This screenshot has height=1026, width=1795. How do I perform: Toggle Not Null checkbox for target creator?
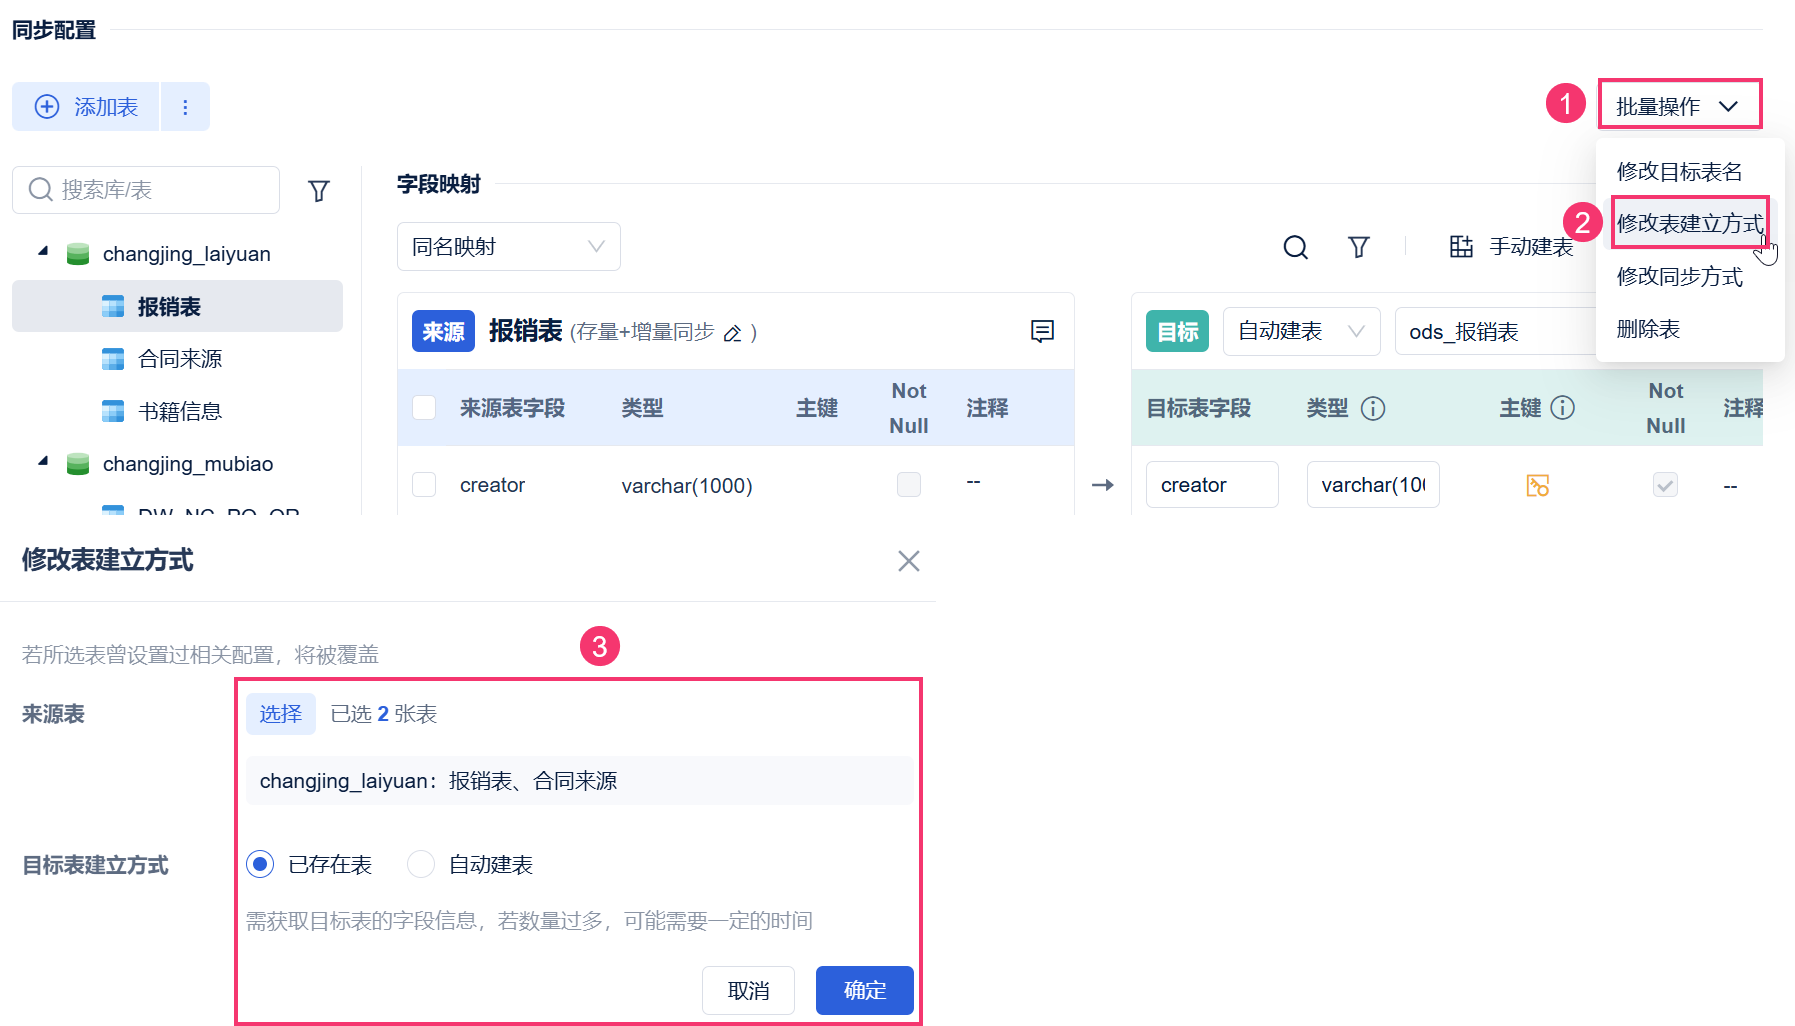1665,485
